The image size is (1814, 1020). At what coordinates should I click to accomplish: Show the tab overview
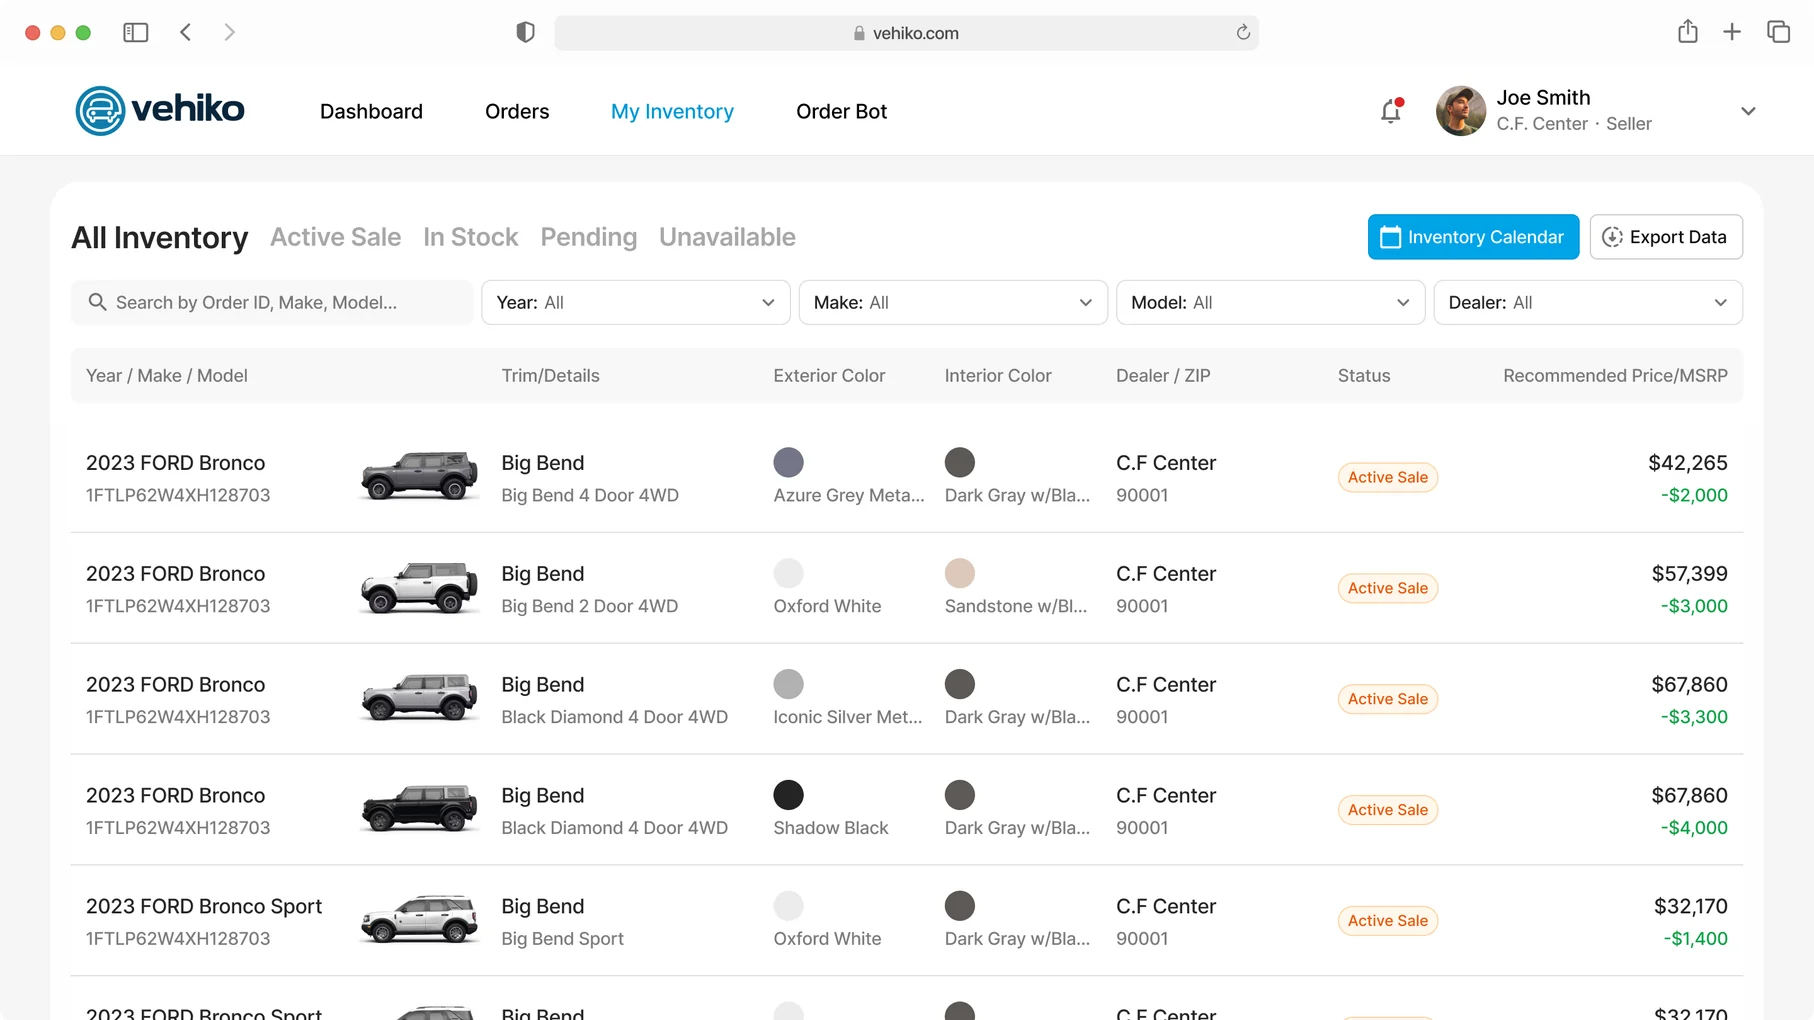(1778, 33)
